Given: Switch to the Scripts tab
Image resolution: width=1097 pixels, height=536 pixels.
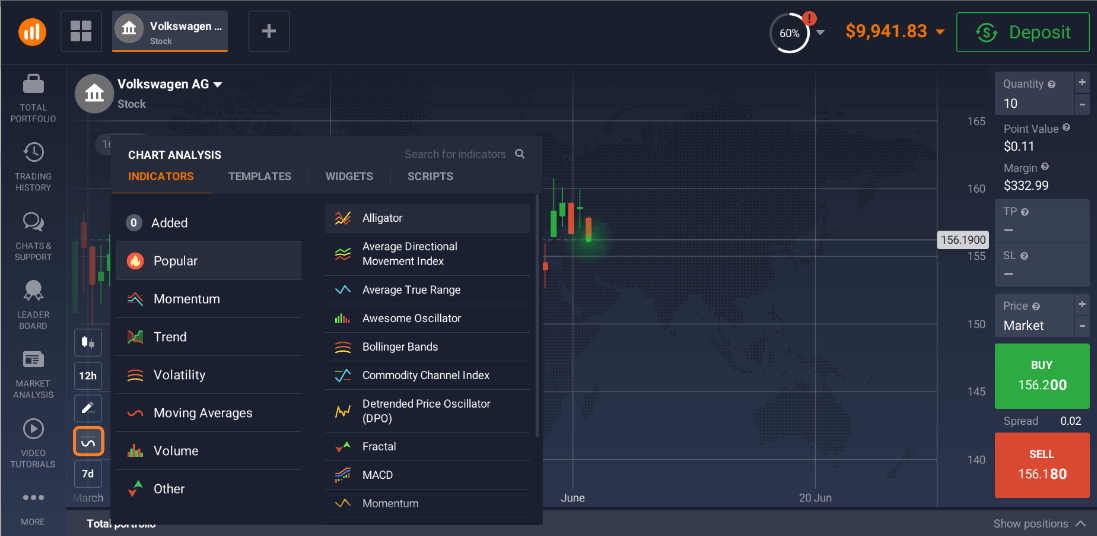Looking at the screenshot, I should (430, 176).
